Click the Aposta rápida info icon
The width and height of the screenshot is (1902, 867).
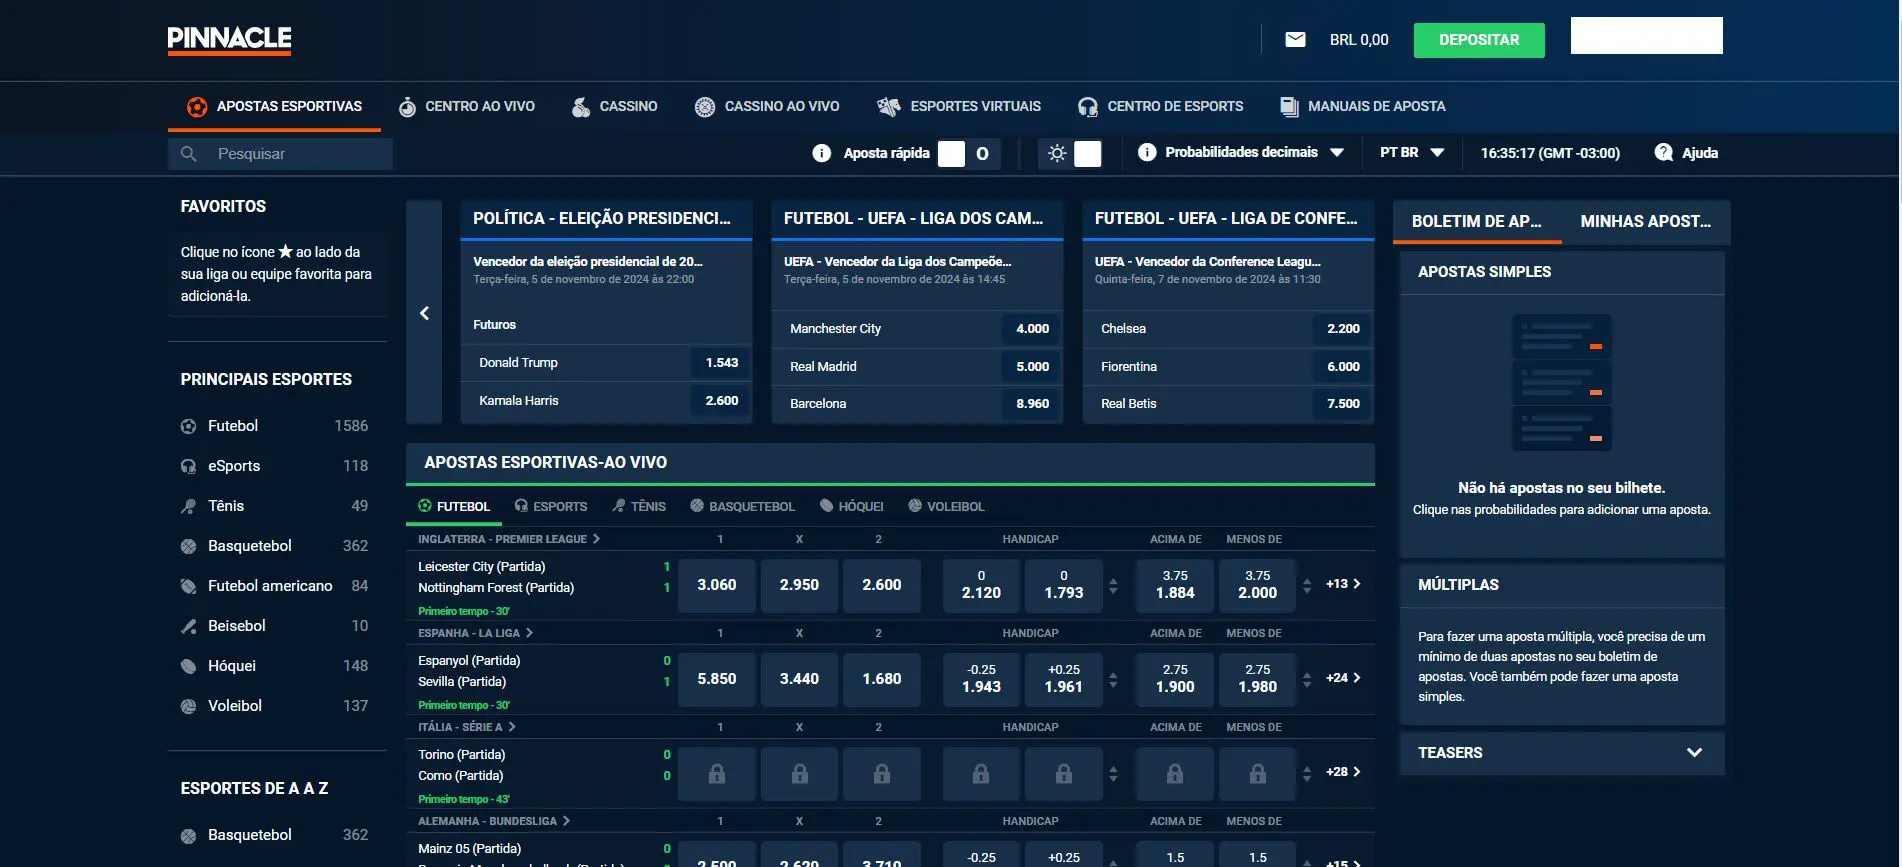821,153
